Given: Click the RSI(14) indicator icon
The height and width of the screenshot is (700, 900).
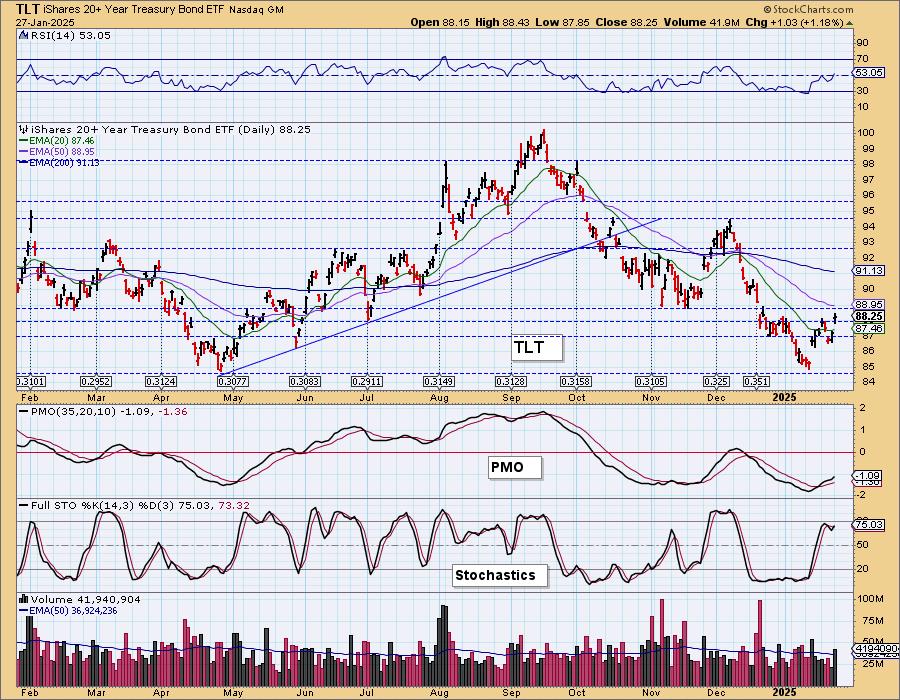Looking at the screenshot, I should (x=23, y=35).
